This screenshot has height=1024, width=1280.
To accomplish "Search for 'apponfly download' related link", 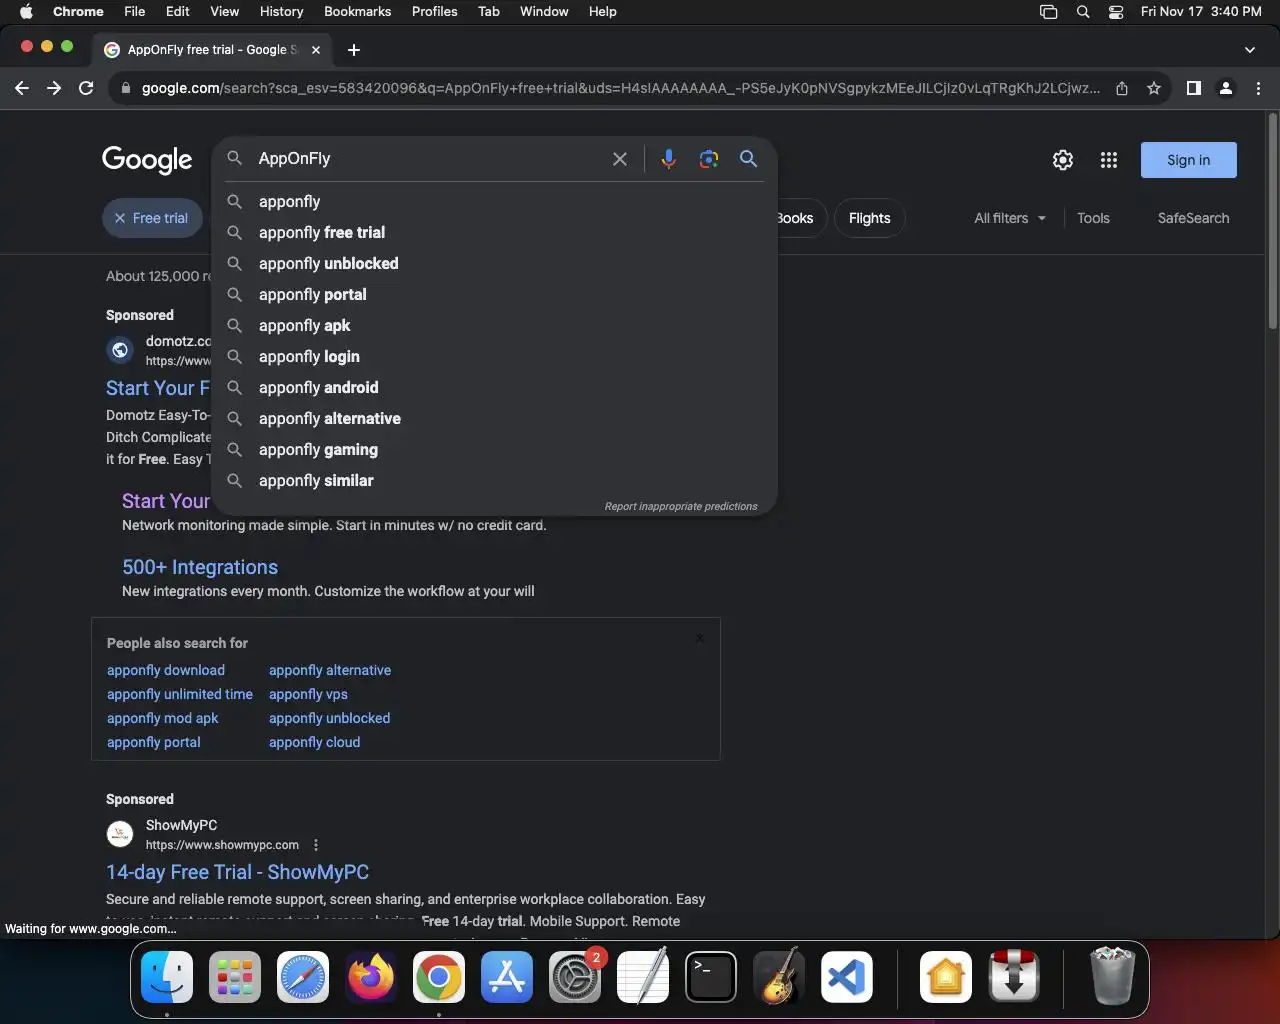I will (166, 670).
